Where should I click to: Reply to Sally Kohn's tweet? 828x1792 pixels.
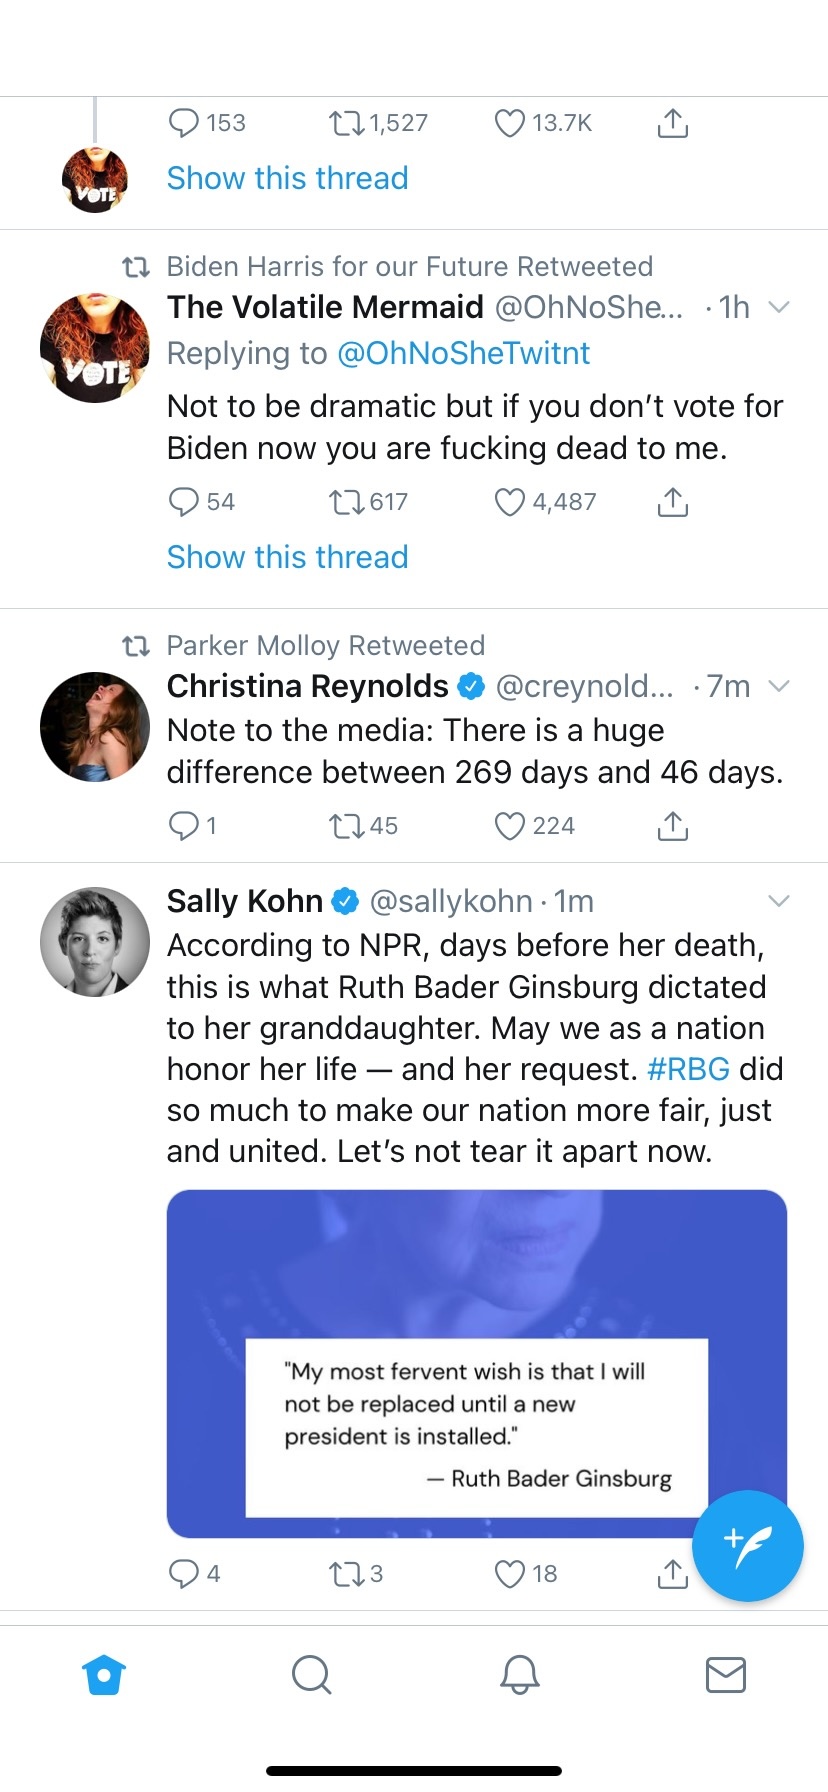(x=184, y=1574)
